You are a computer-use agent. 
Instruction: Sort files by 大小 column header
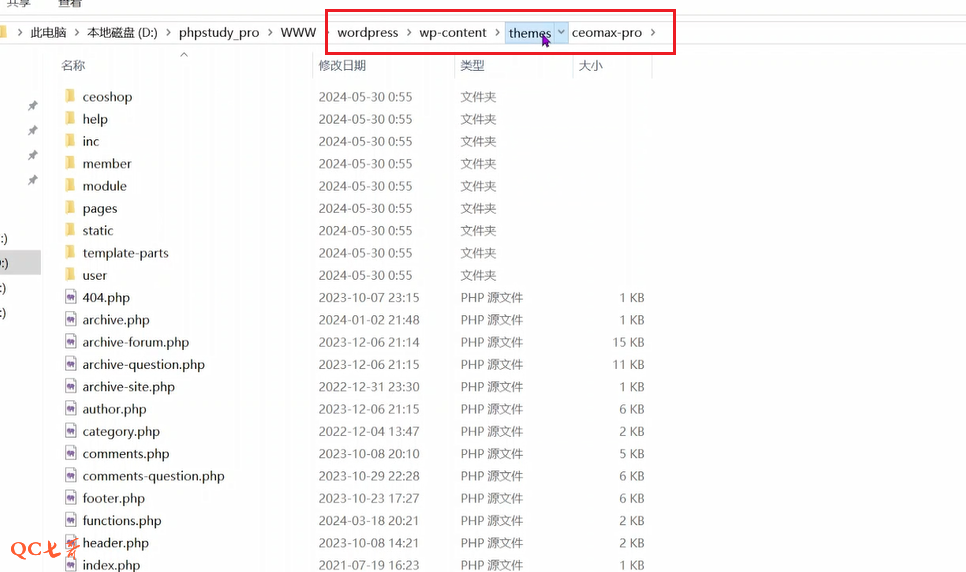pyautogui.click(x=590, y=65)
